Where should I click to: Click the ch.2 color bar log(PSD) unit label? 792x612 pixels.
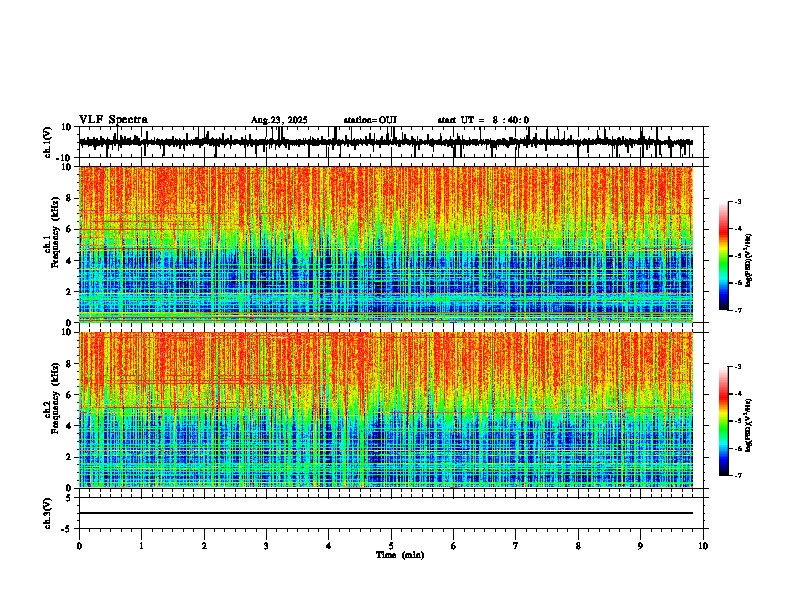(749, 425)
